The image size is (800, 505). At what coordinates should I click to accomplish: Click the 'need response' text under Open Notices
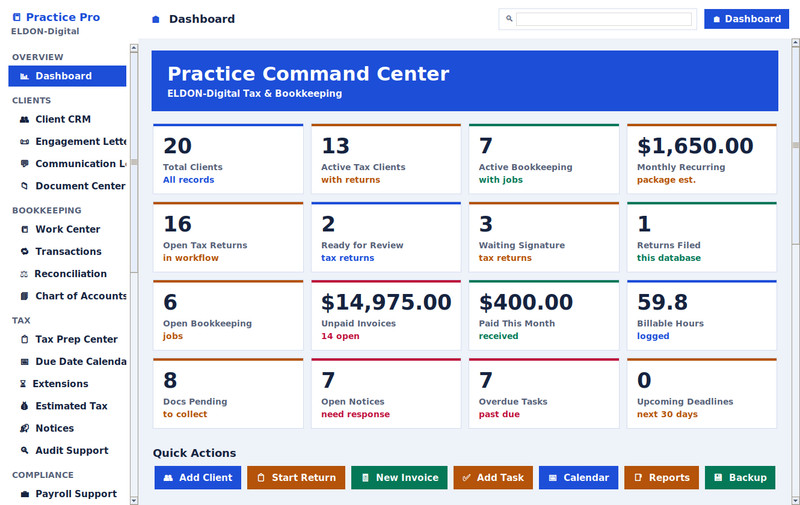tap(355, 414)
